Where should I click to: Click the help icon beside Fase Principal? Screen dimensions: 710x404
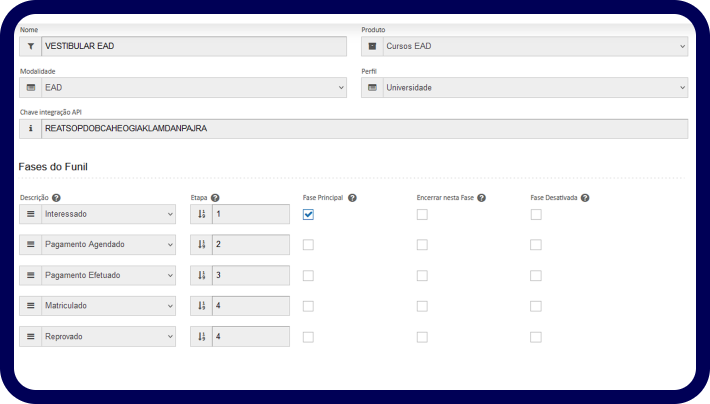tap(353, 198)
